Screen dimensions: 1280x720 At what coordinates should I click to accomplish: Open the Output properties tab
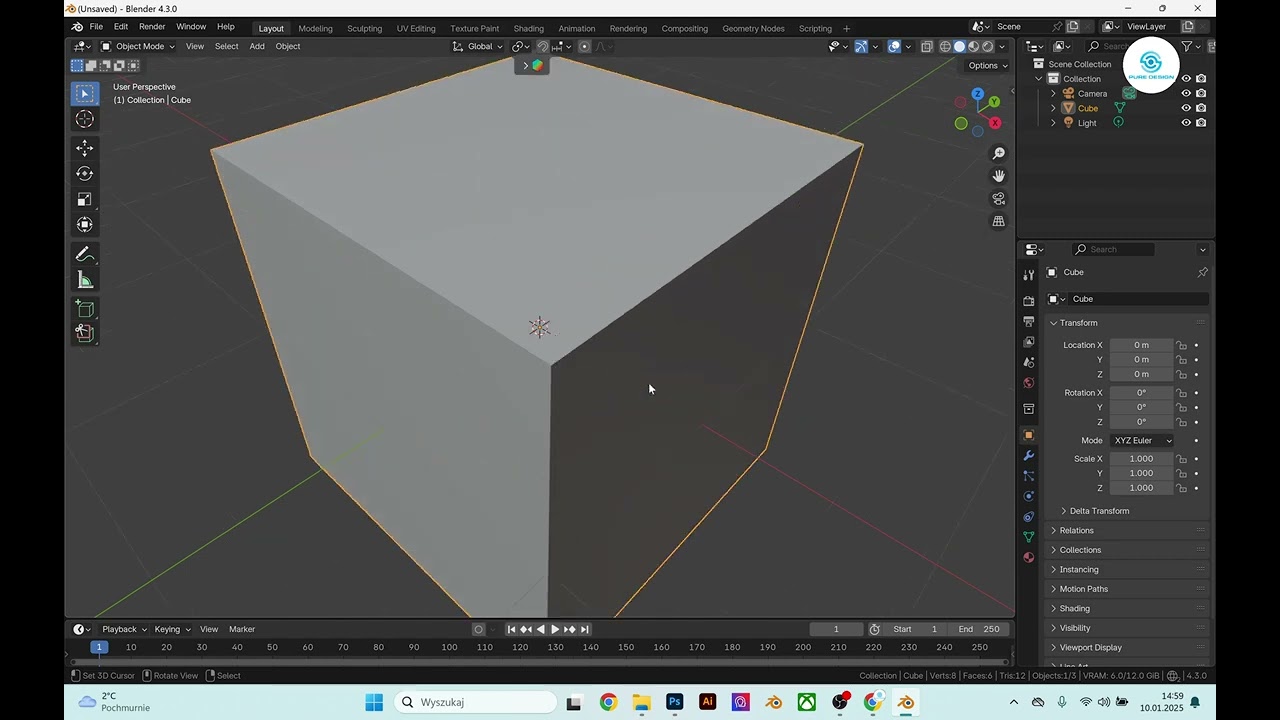click(x=1028, y=321)
